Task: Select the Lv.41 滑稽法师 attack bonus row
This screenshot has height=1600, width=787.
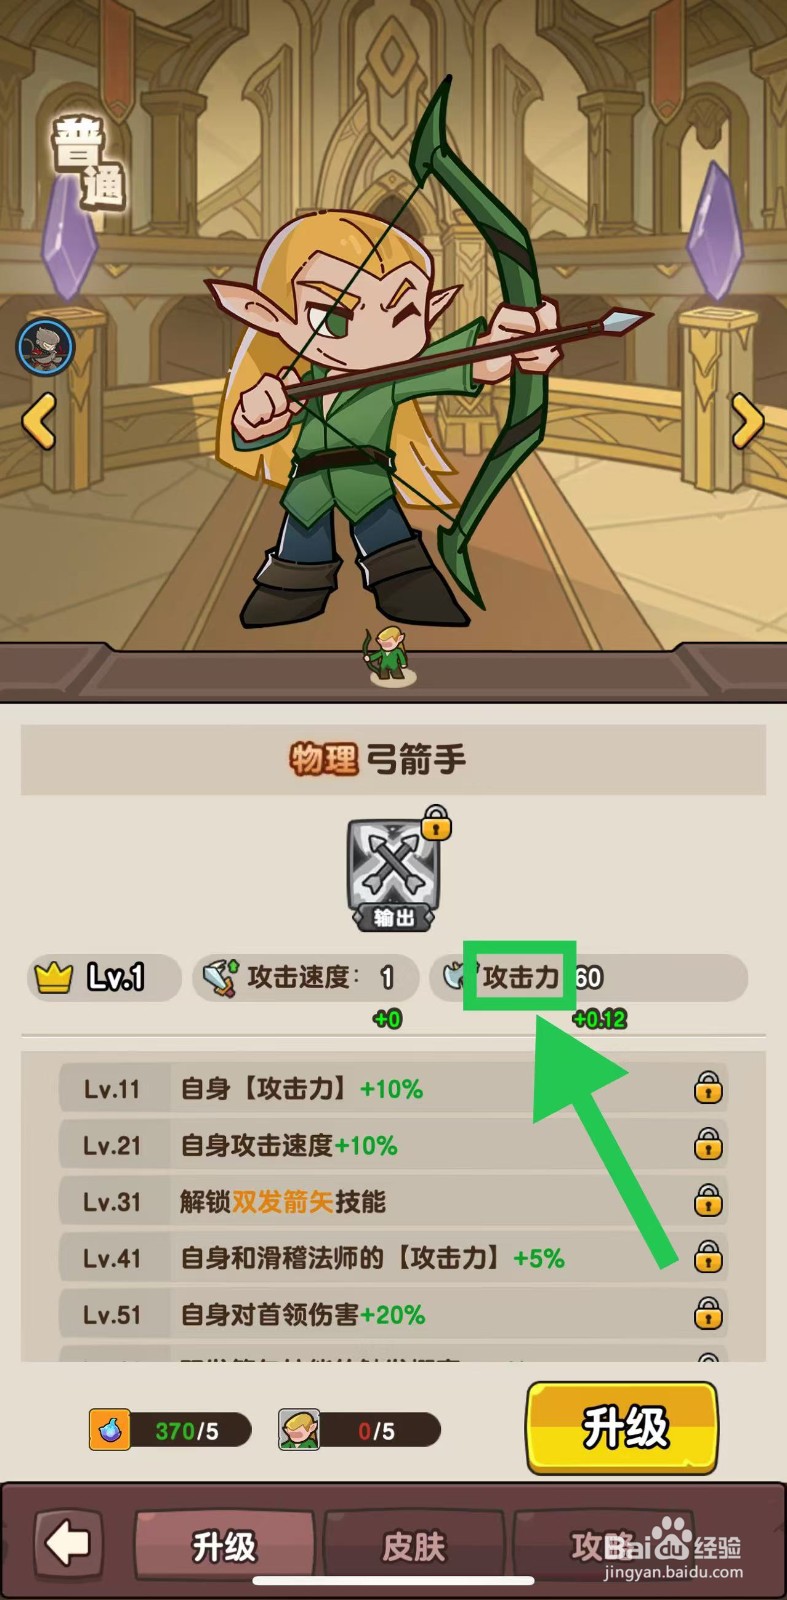Action: 392,1257
